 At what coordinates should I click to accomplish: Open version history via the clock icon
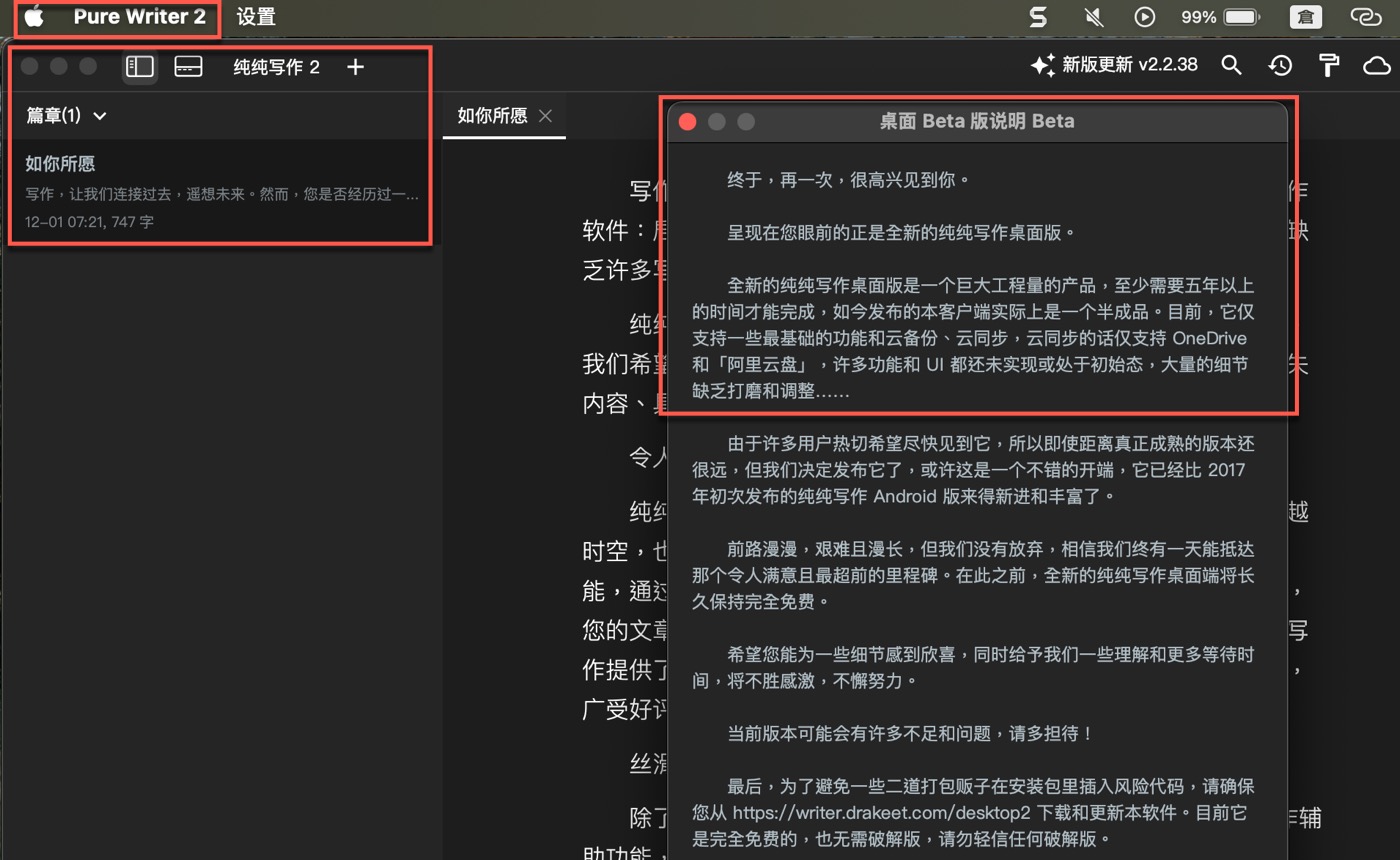[x=1280, y=64]
